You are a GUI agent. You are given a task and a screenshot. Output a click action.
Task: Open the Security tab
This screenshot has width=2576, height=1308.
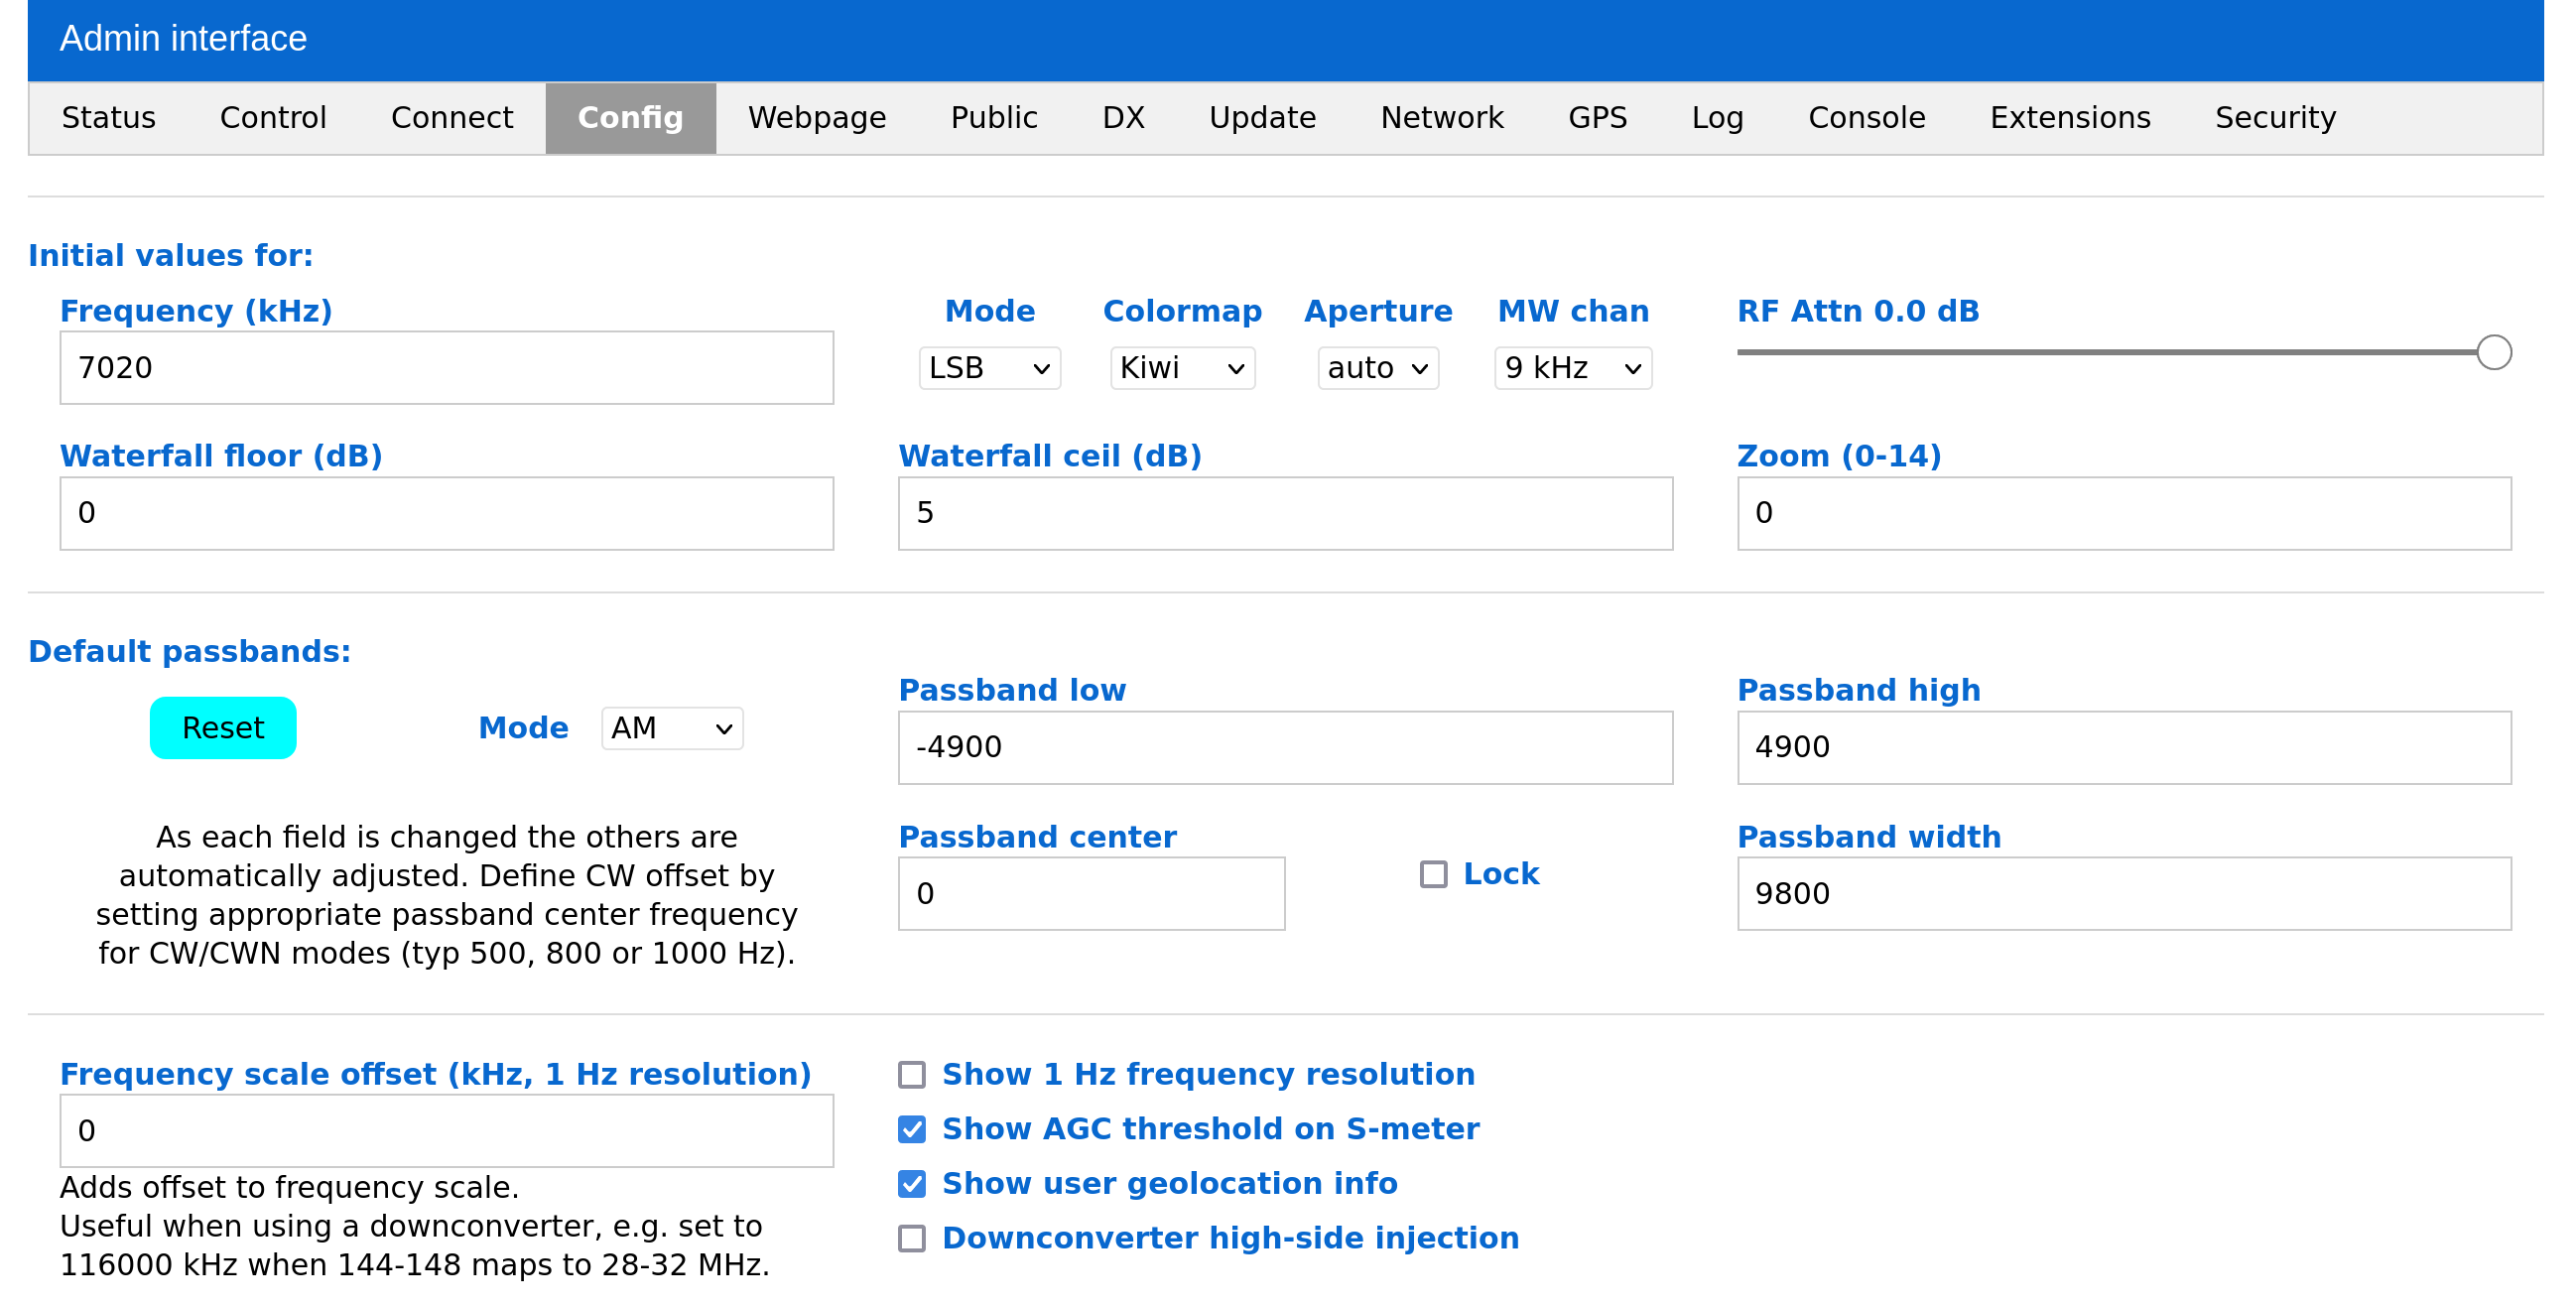pyautogui.click(x=2275, y=118)
